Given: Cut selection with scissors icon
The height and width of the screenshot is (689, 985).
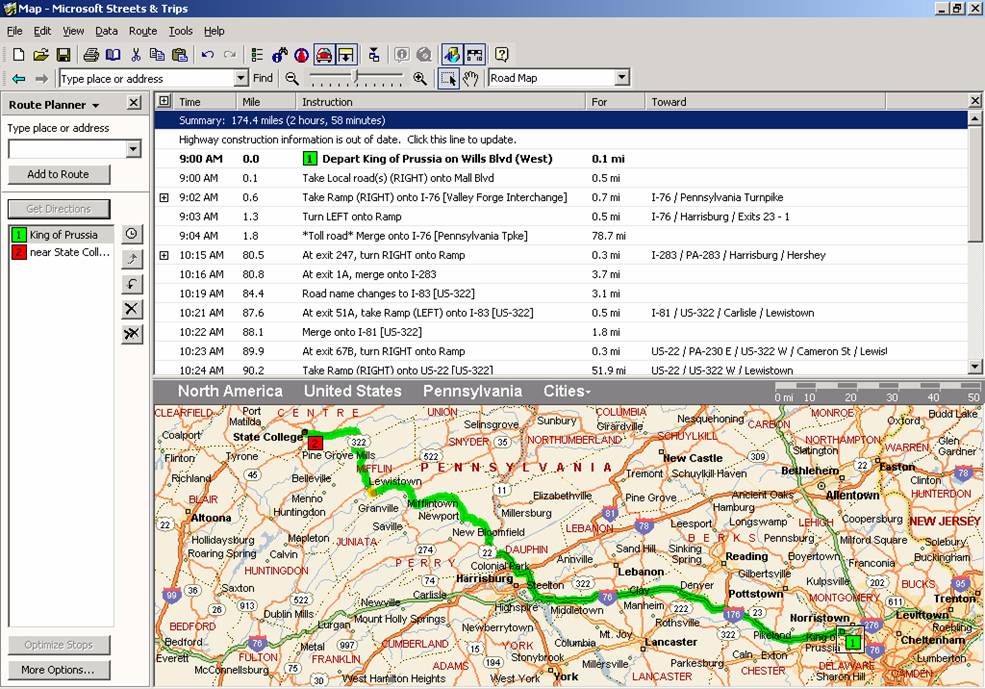Looking at the screenshot, I should (136, 55).
